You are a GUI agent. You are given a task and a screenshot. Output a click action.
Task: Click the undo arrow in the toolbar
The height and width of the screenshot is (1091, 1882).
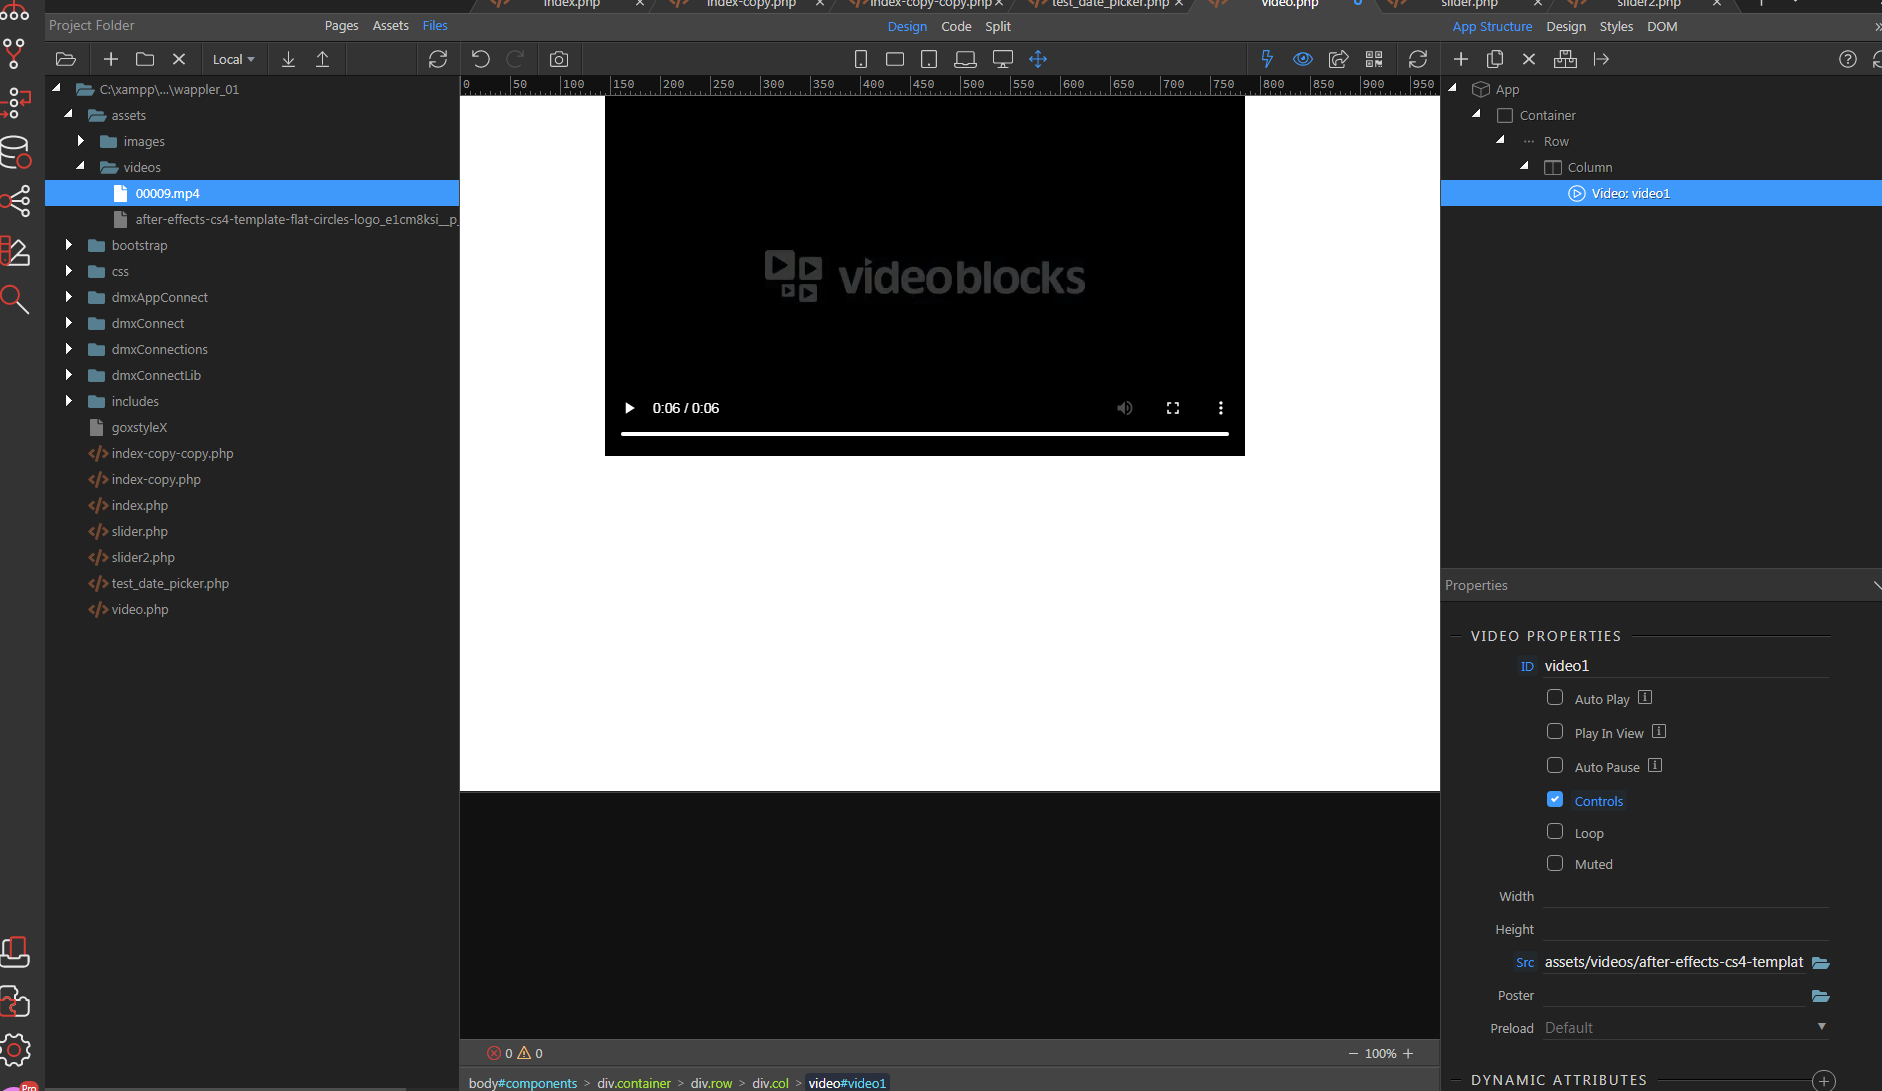[x=481, y=59]
